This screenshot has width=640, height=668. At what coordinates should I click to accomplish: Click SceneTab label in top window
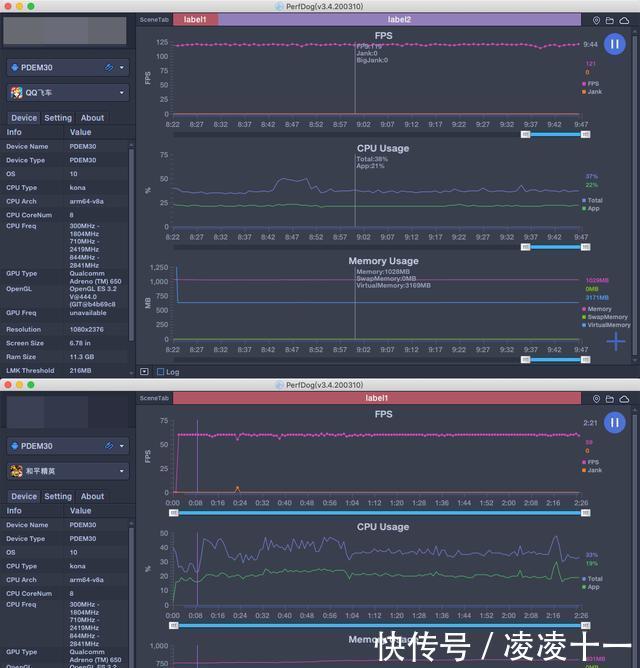point(154,20)
